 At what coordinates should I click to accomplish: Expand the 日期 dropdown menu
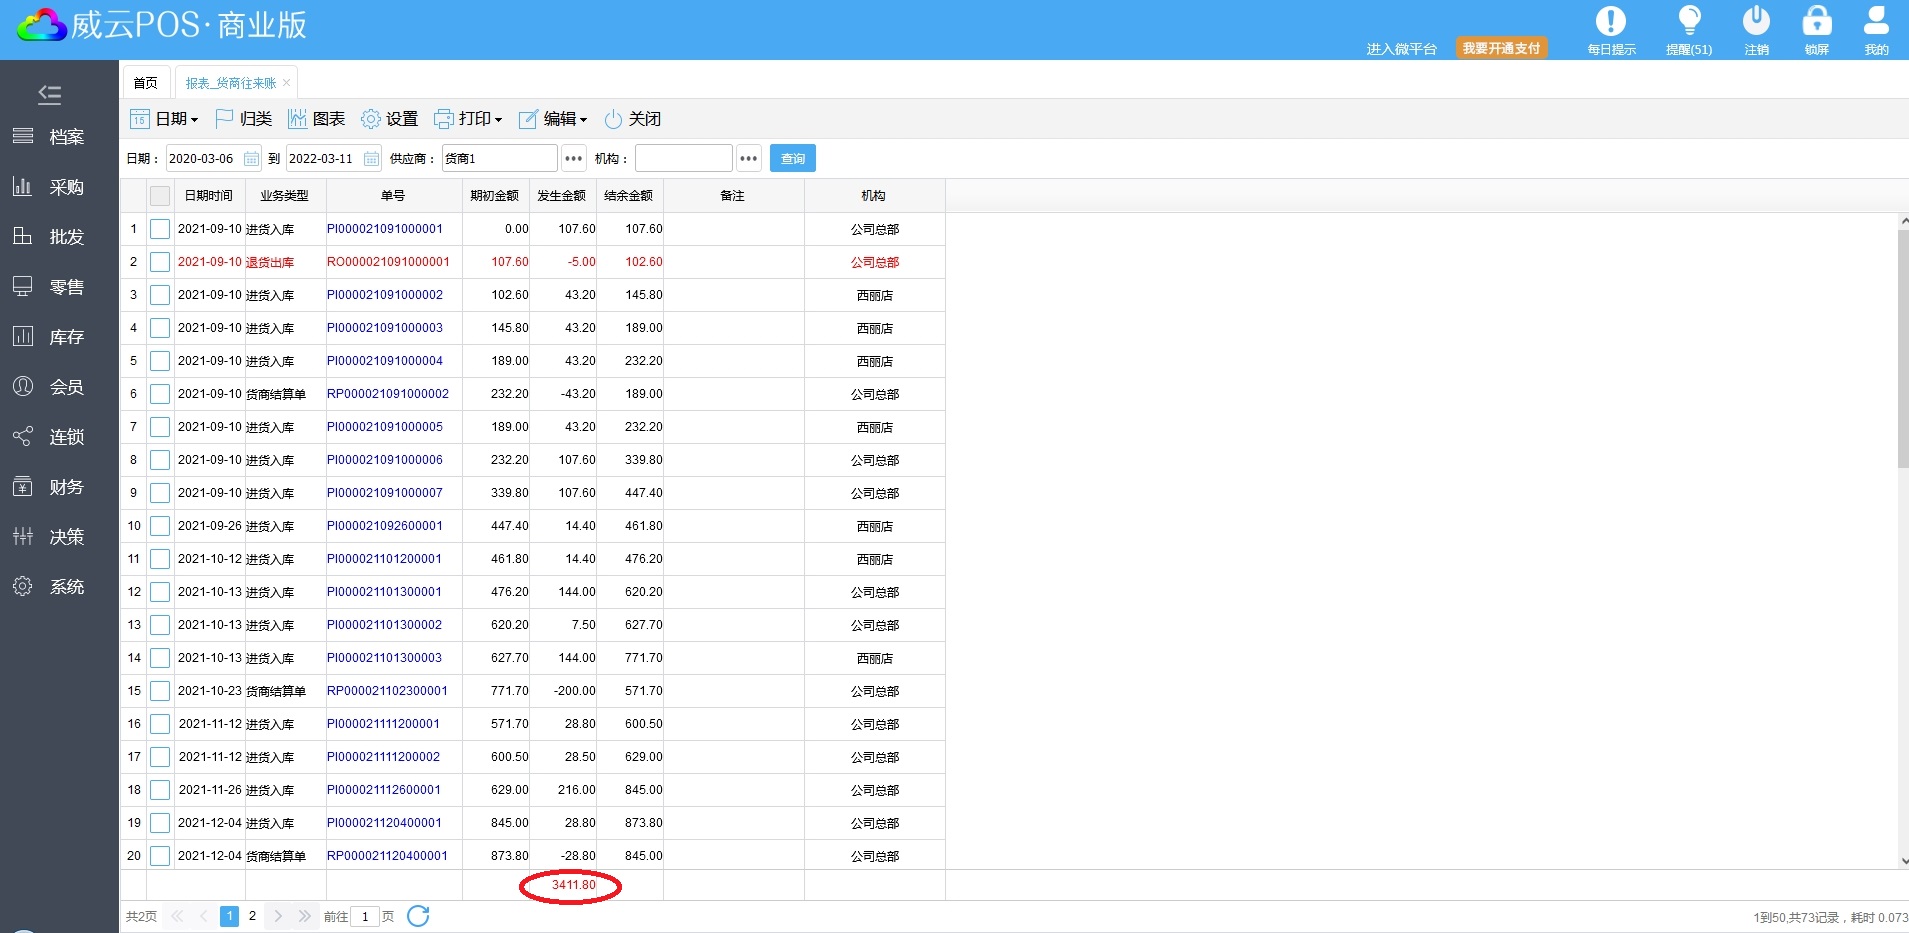coord(165,119)
